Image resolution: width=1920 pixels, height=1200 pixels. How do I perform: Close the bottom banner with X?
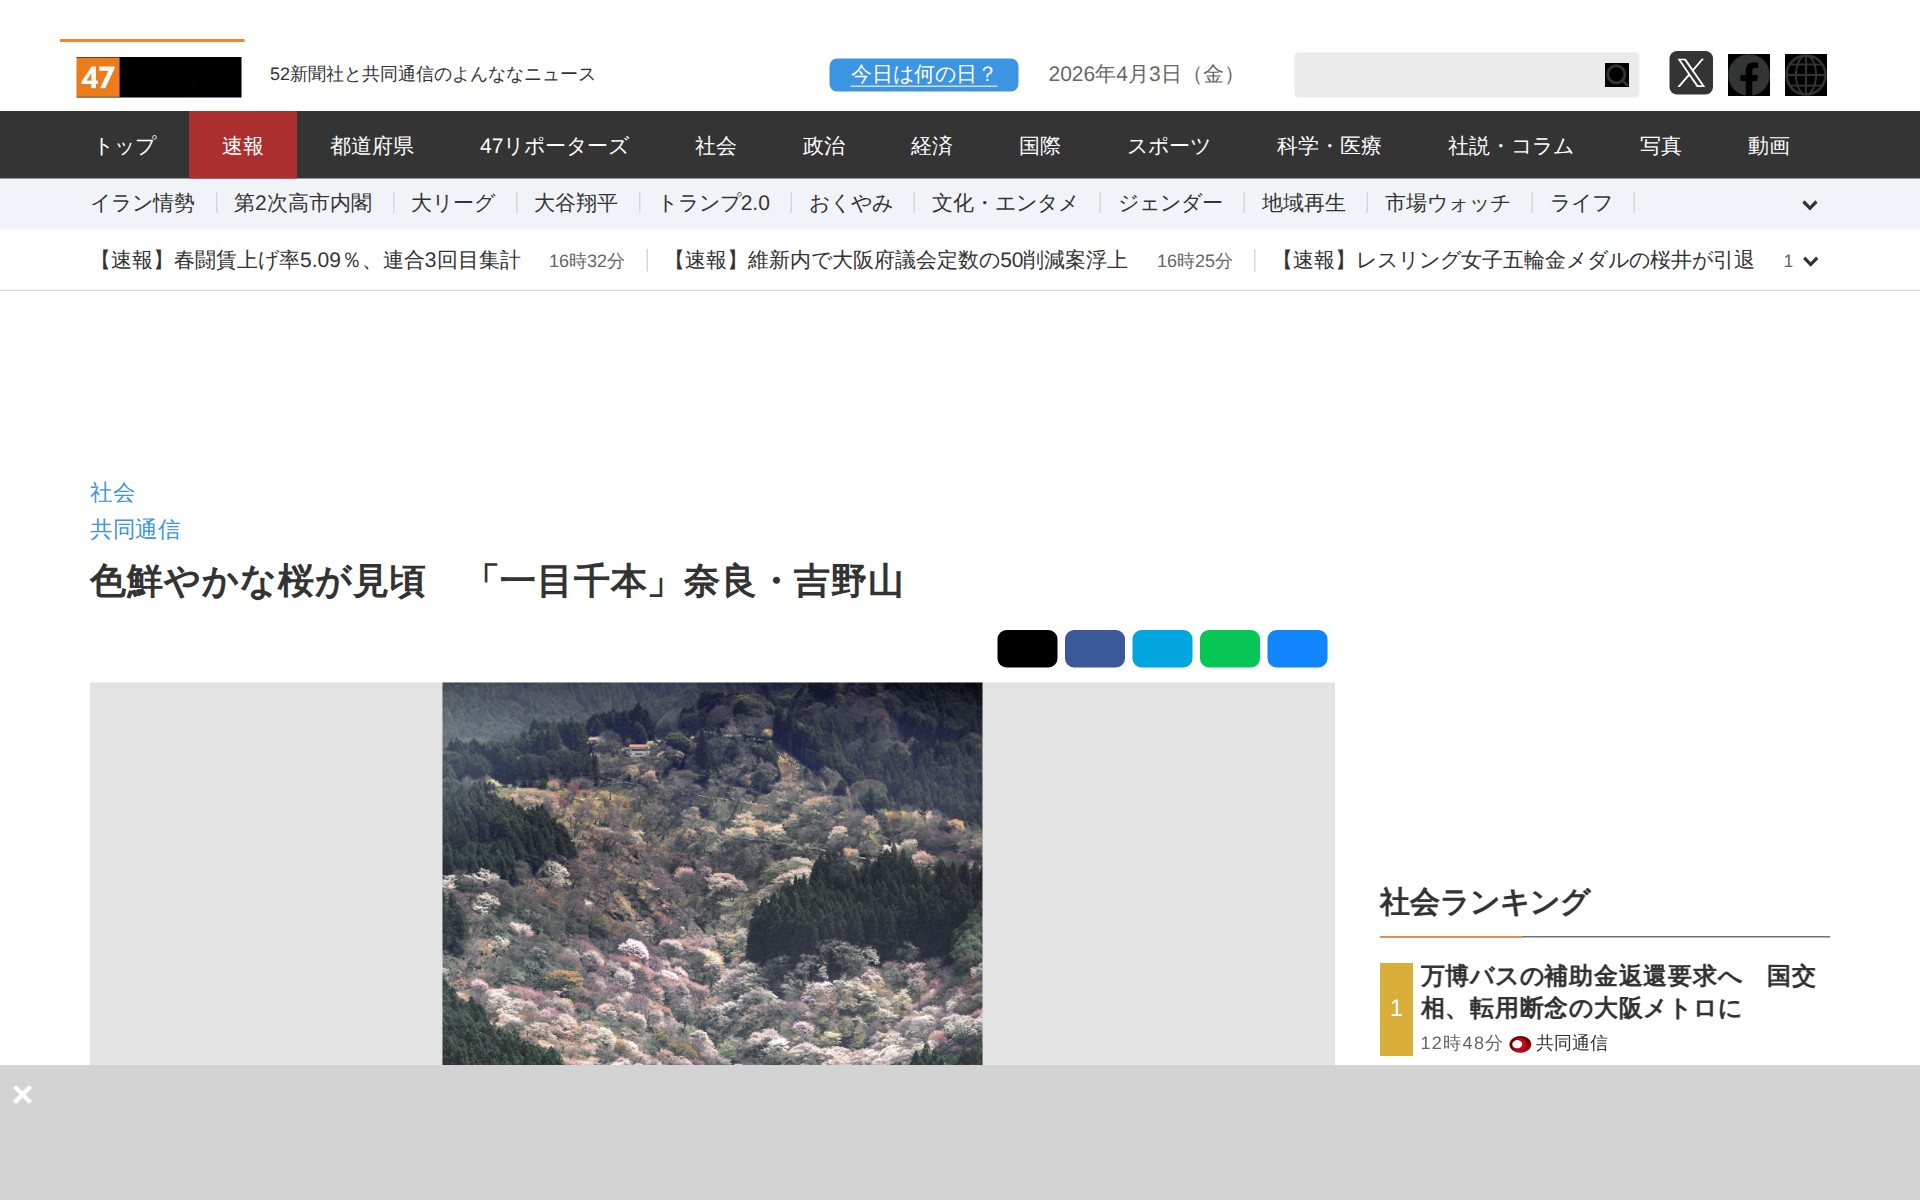(x=22, y=1094)
